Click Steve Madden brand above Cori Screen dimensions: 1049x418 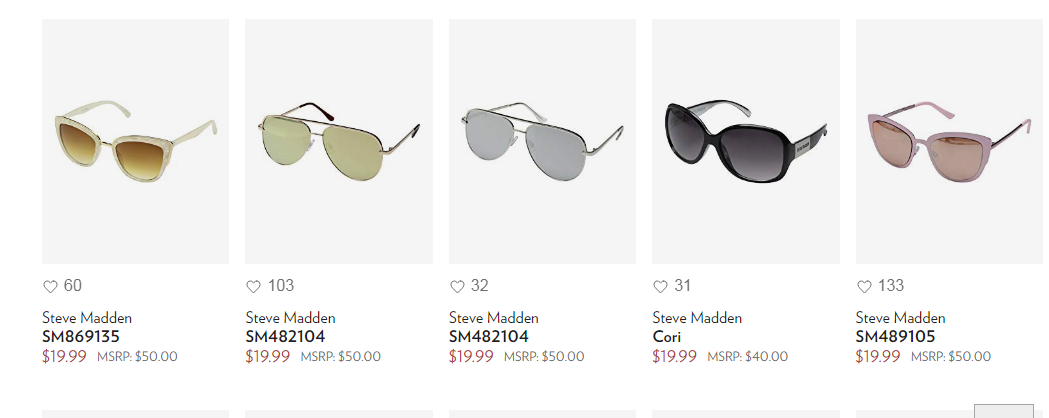click(697, 318)
